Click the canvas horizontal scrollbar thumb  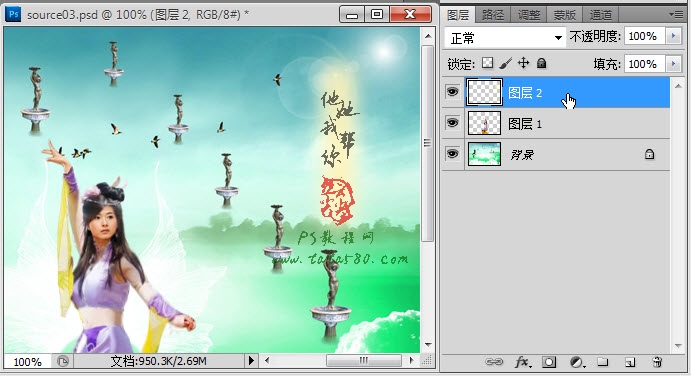(x=364, y=360)
